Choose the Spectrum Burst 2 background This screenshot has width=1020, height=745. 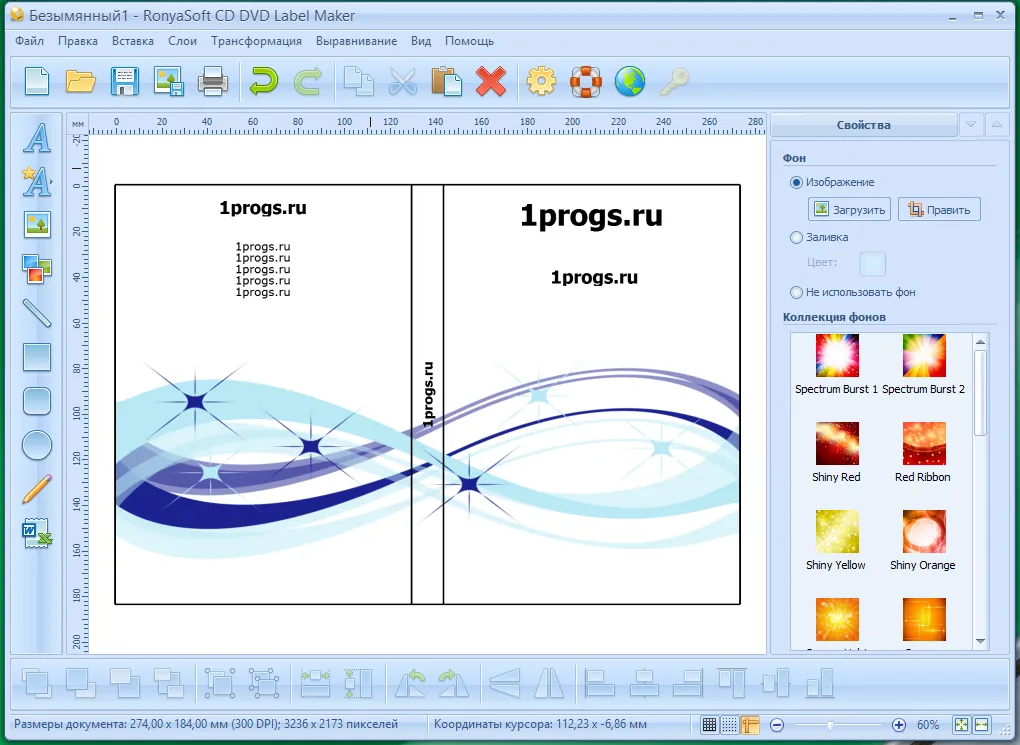tap(924, 364)
